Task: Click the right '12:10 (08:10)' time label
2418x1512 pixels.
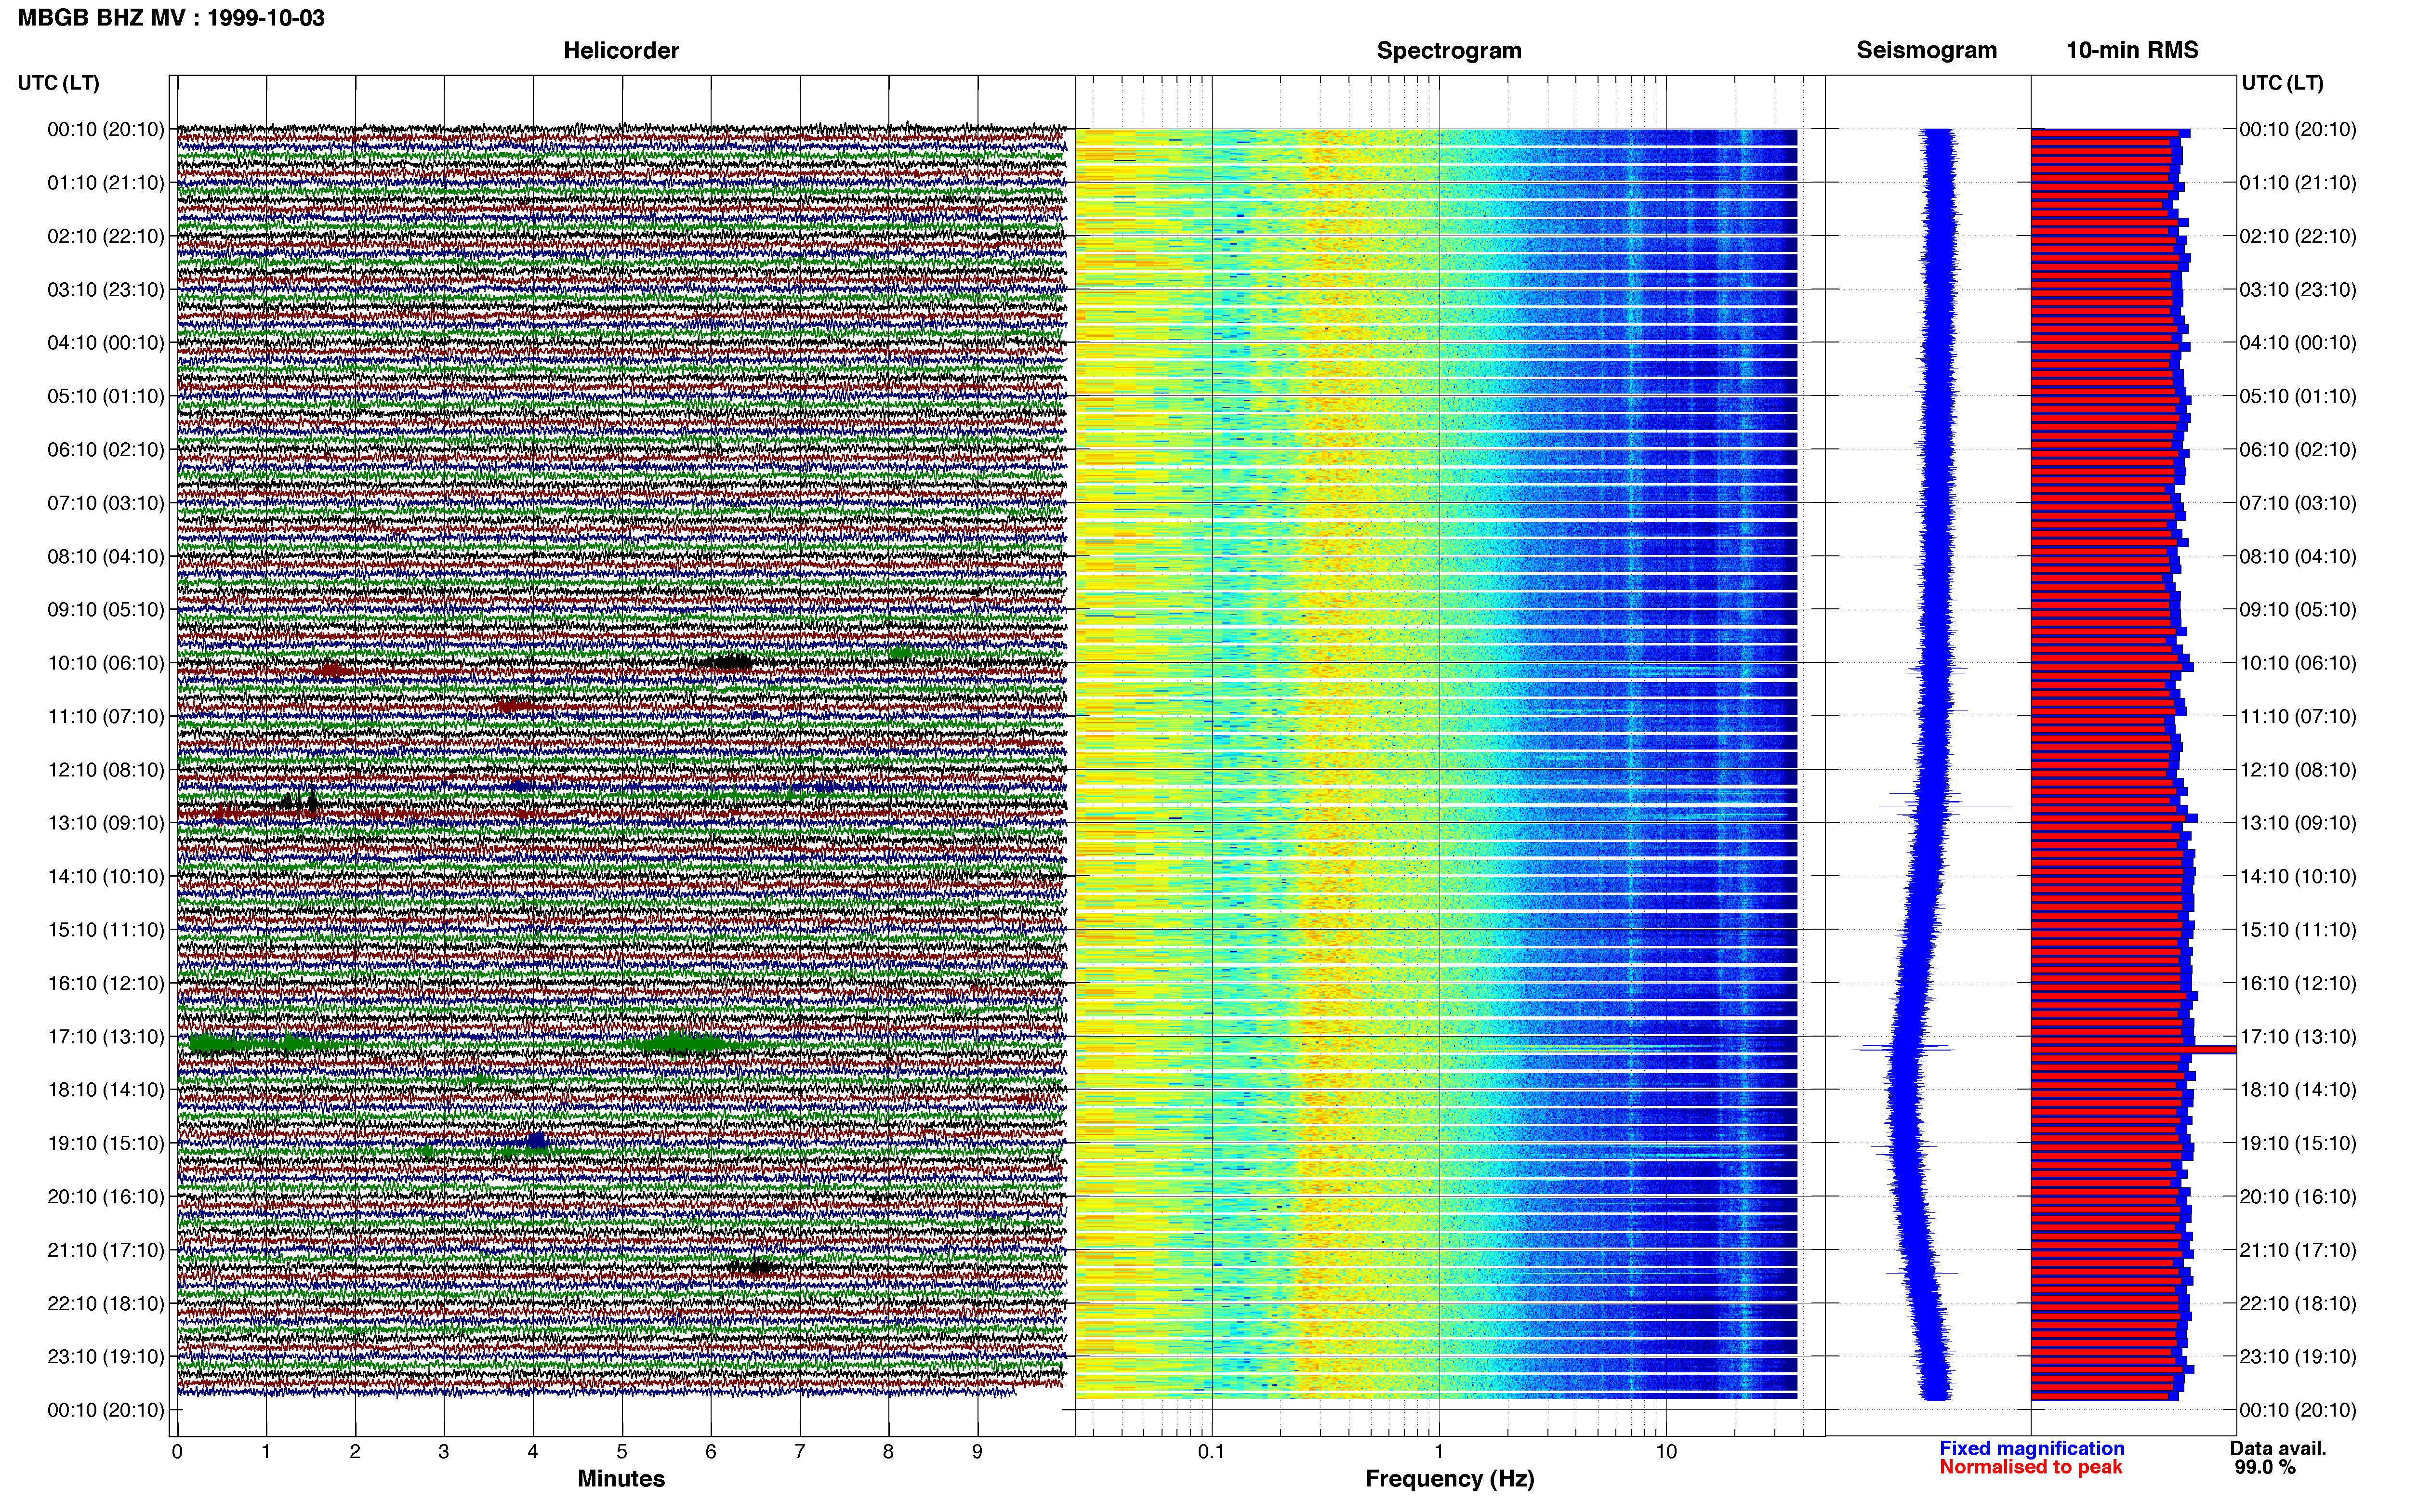Action: (x=2298, y=770)
